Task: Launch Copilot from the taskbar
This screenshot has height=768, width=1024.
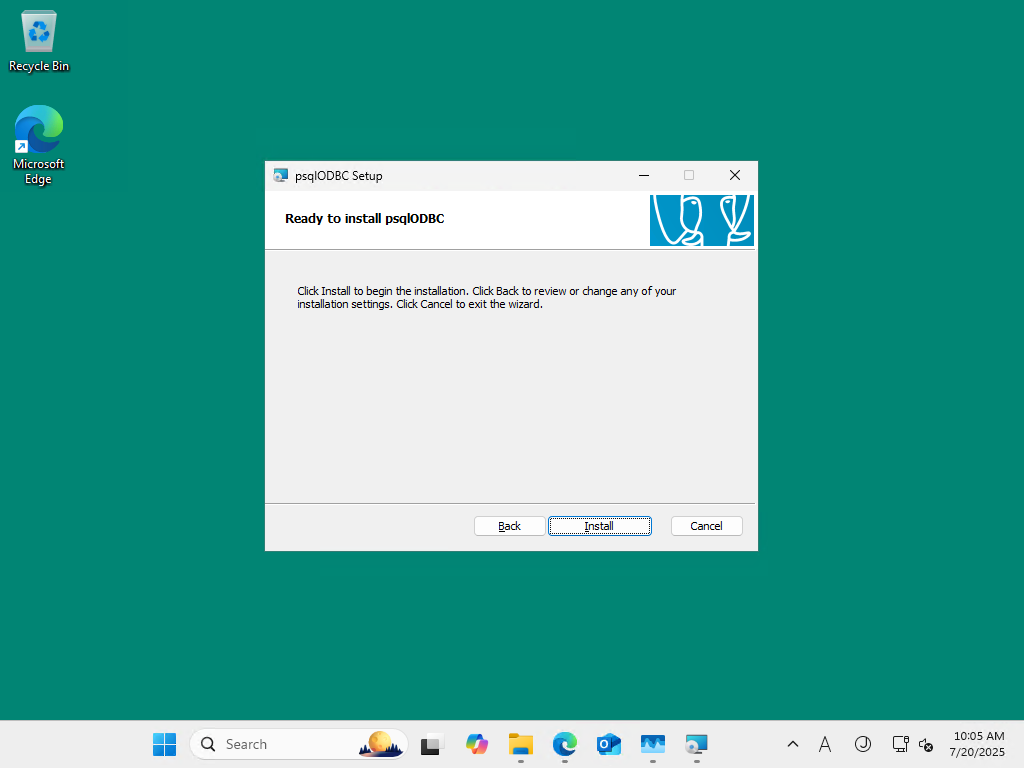Action: coord(477,744)
